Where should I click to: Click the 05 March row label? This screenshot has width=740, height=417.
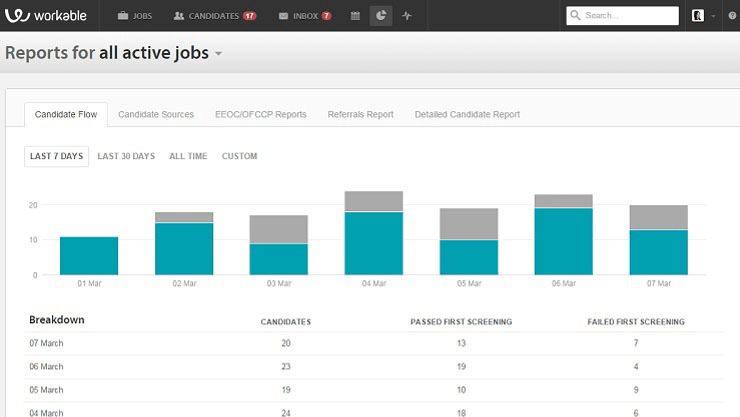point(46,390)
